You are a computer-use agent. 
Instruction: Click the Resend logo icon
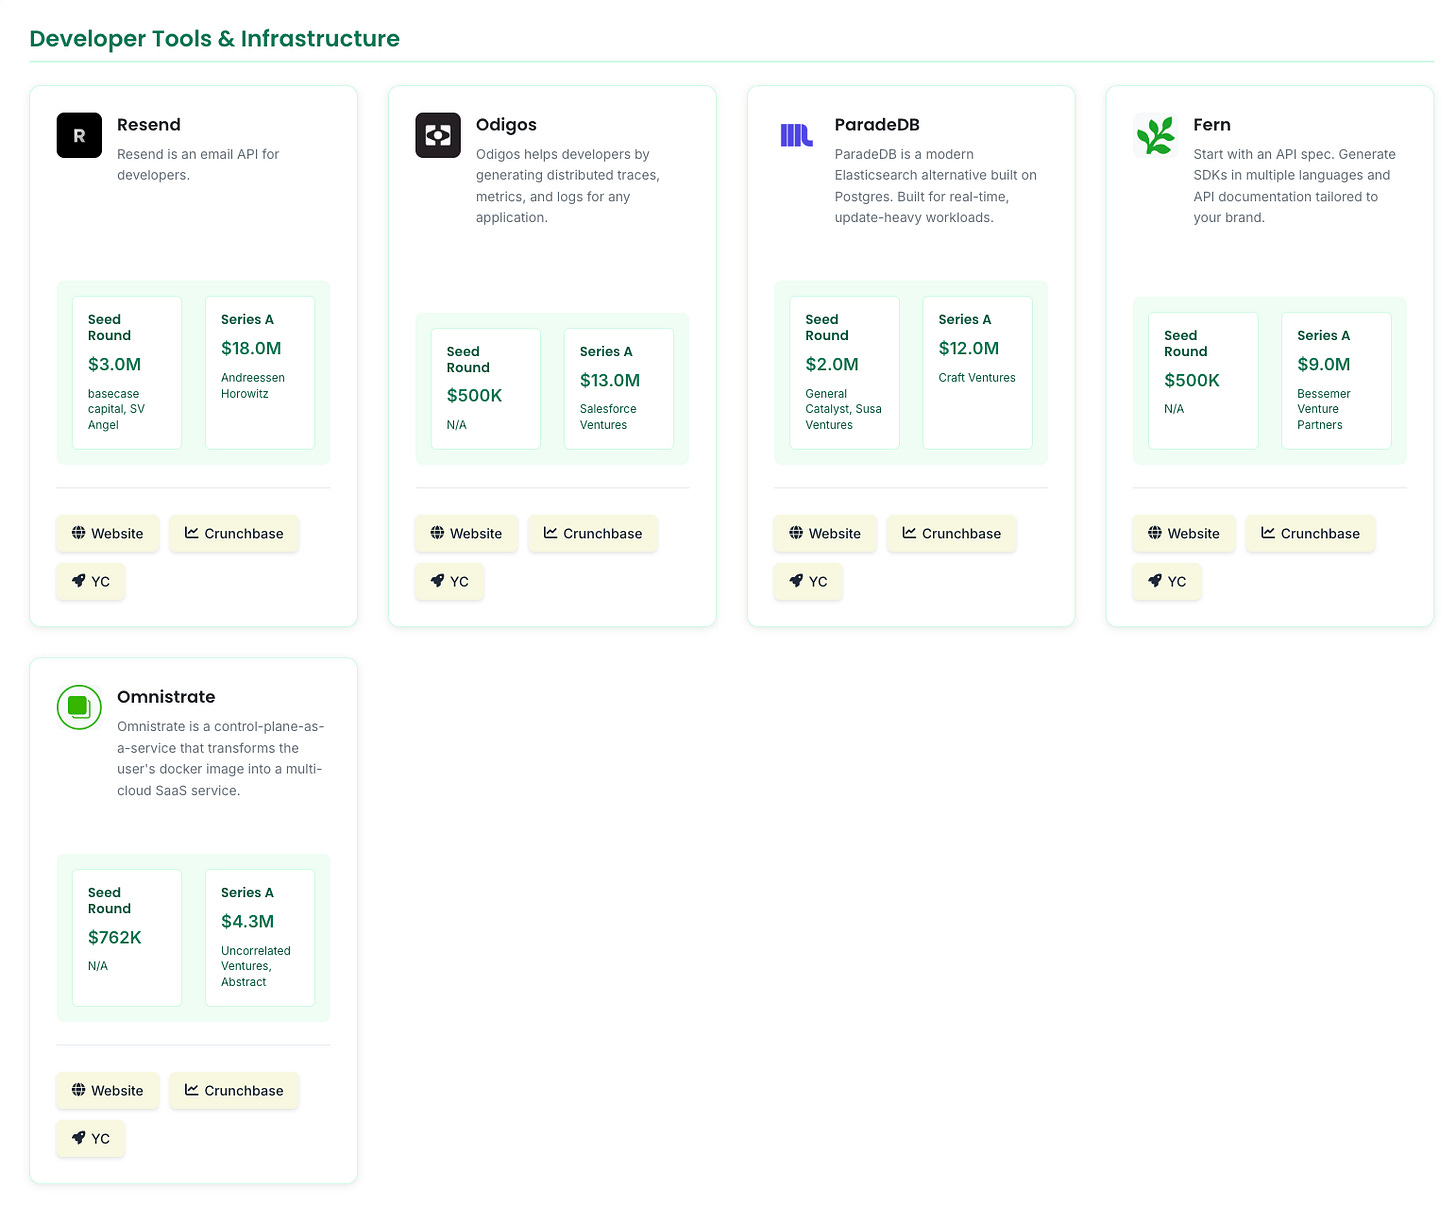click(x=79, y=135)
